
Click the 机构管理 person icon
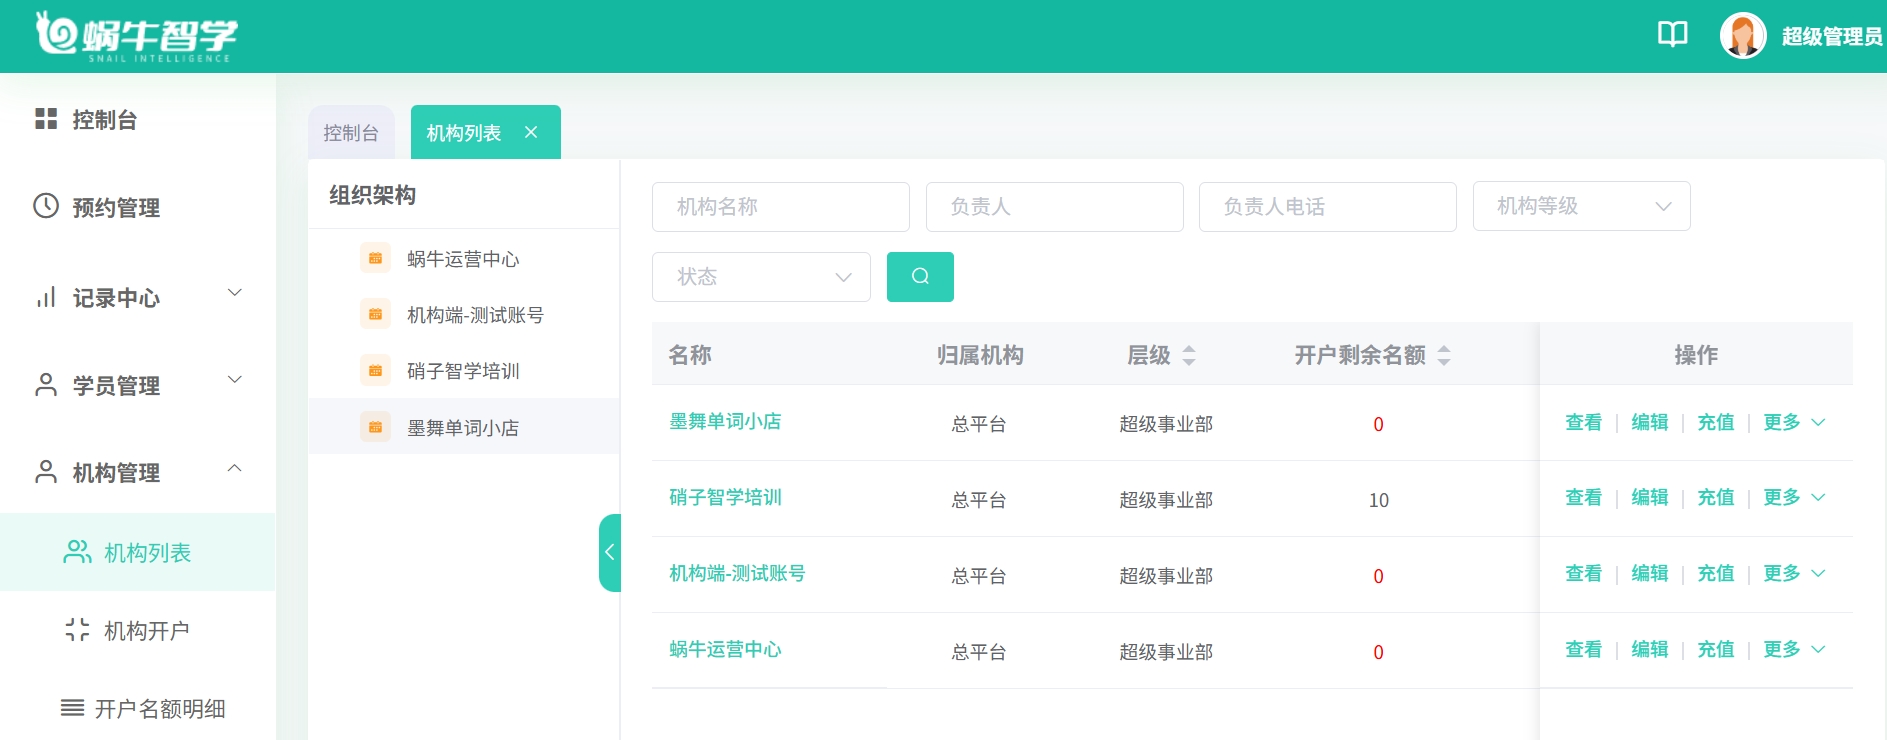click(46, 472)
